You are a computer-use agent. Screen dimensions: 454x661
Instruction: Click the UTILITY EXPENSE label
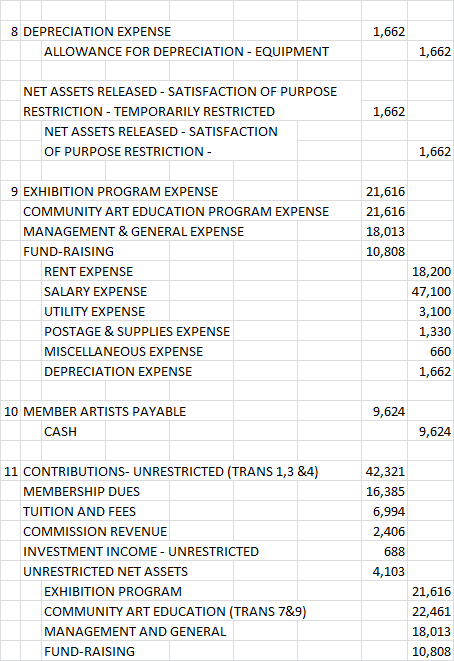tap(94, 312)
